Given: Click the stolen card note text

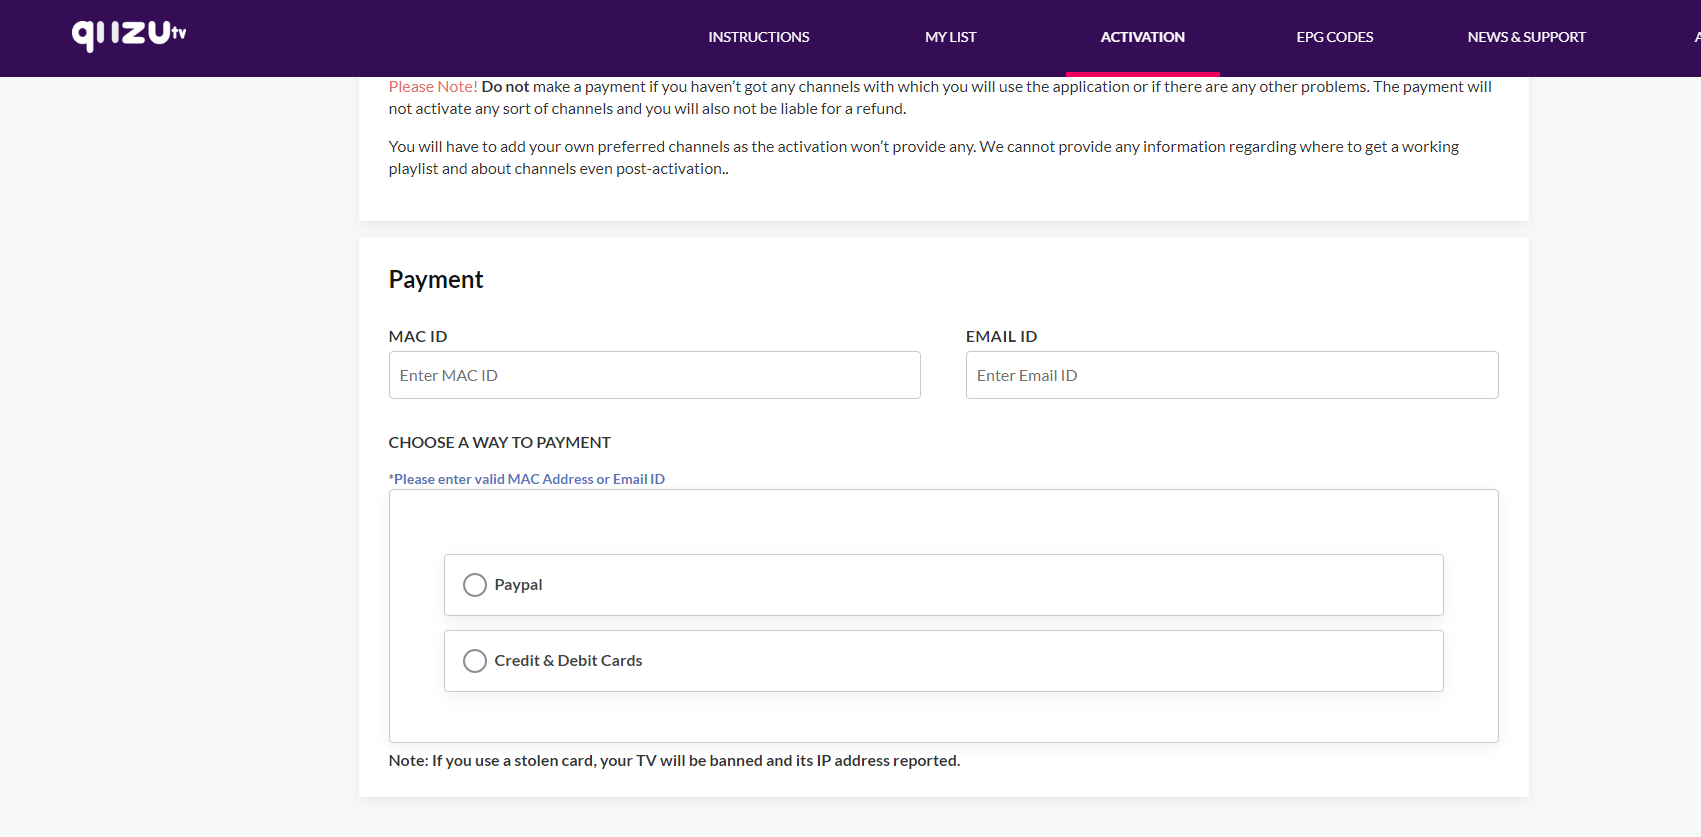Looking at the screenshot, I should [x=674, y=761].
